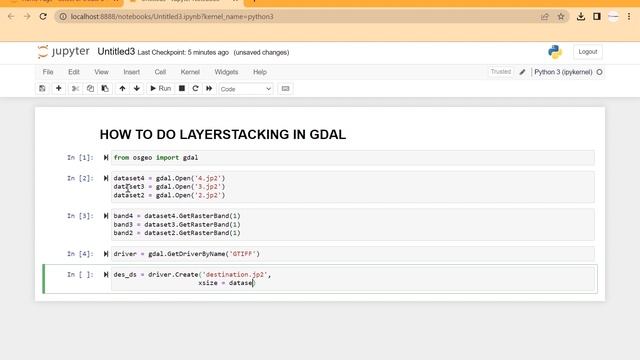Click into the GetDriverByName code cell
This screenshot has height=360, width=640.
coord(353,254)
